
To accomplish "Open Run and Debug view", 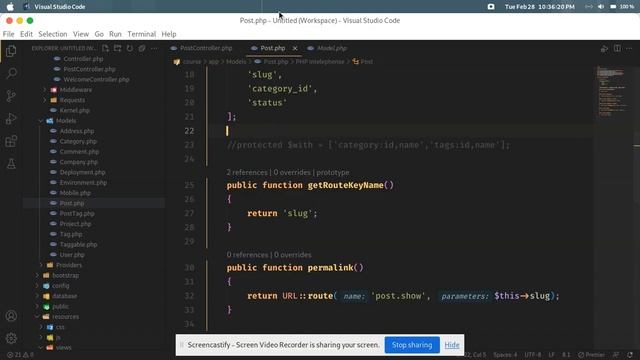I will 11,118.
